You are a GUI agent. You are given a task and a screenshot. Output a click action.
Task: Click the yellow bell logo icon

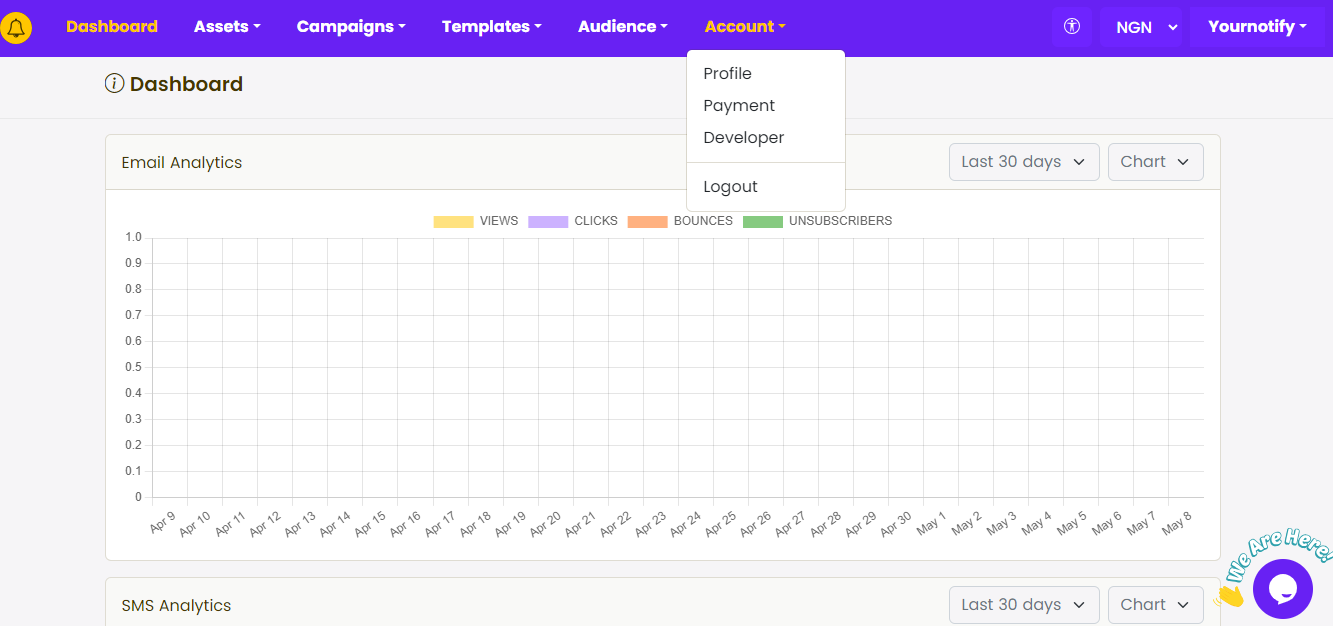click(x=16, y=28)
